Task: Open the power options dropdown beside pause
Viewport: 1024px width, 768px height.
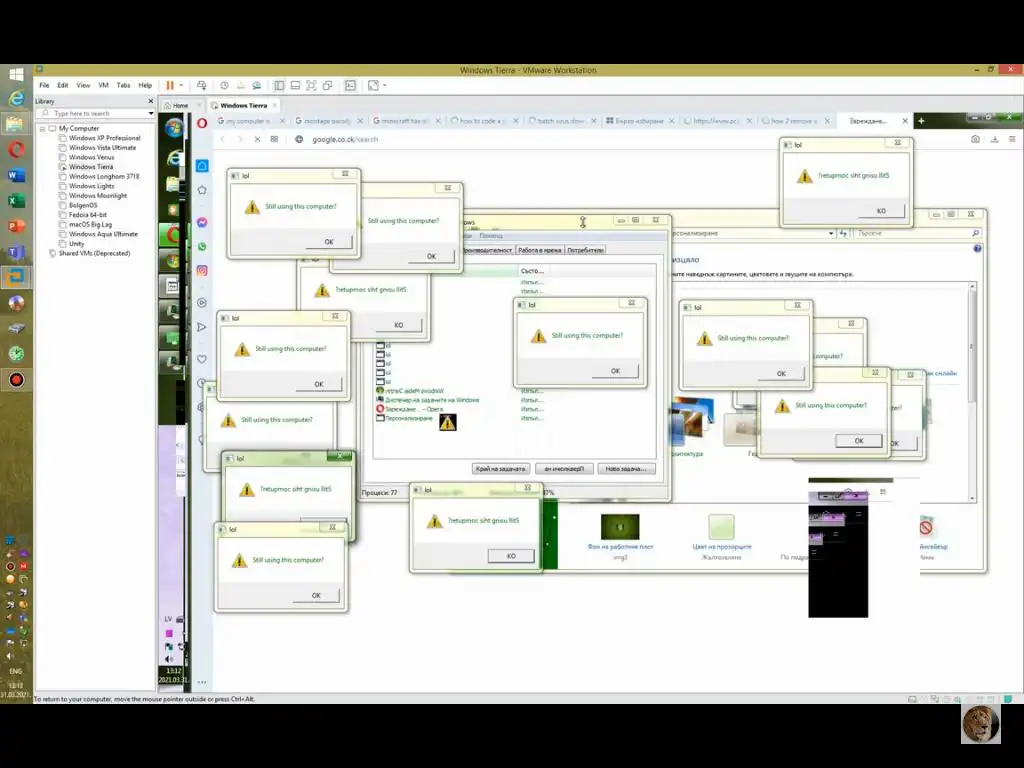Action: (x=181, y=85)
